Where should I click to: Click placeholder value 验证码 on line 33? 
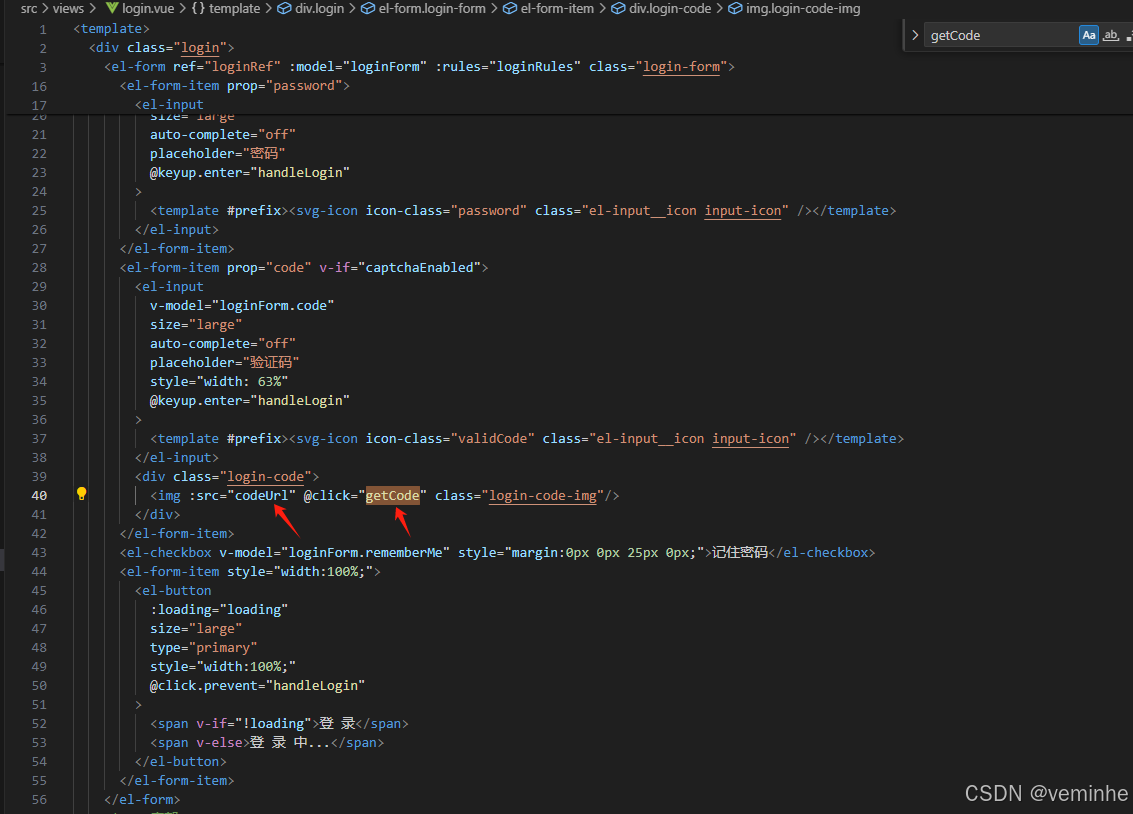(x=271, y=363)
